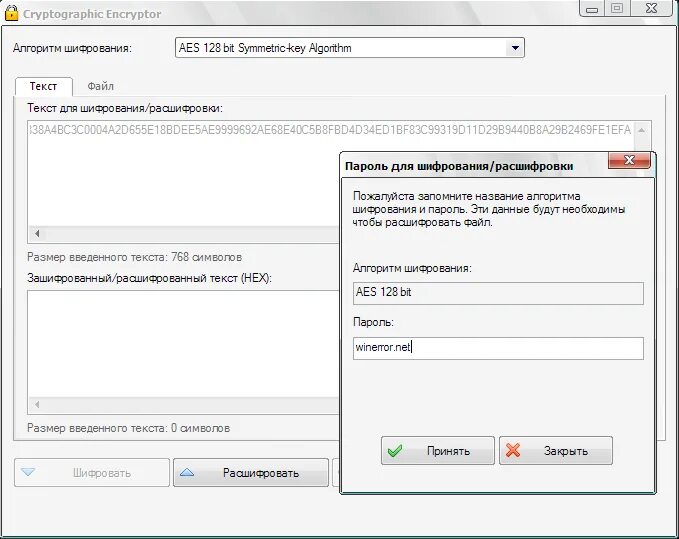Click the up triangle icon on Расшифровать
Screen dimensions: 679x539
[187, 472]
